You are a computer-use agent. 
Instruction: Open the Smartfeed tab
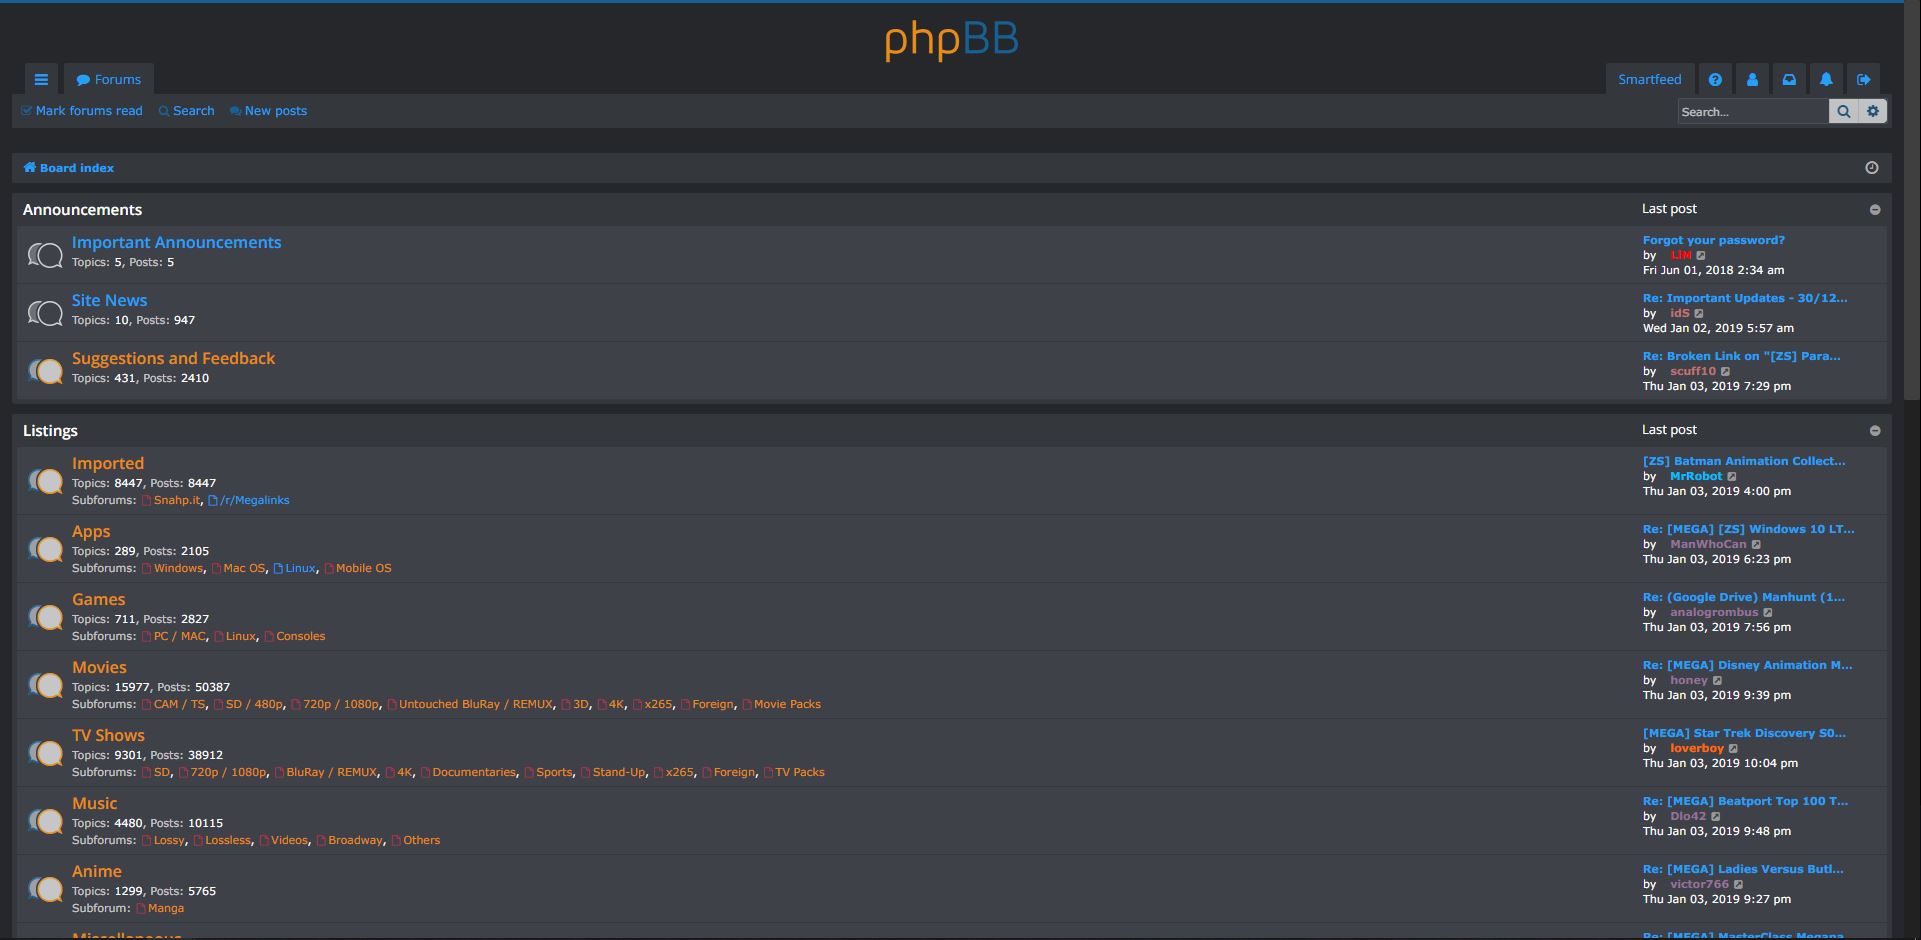1650,79
